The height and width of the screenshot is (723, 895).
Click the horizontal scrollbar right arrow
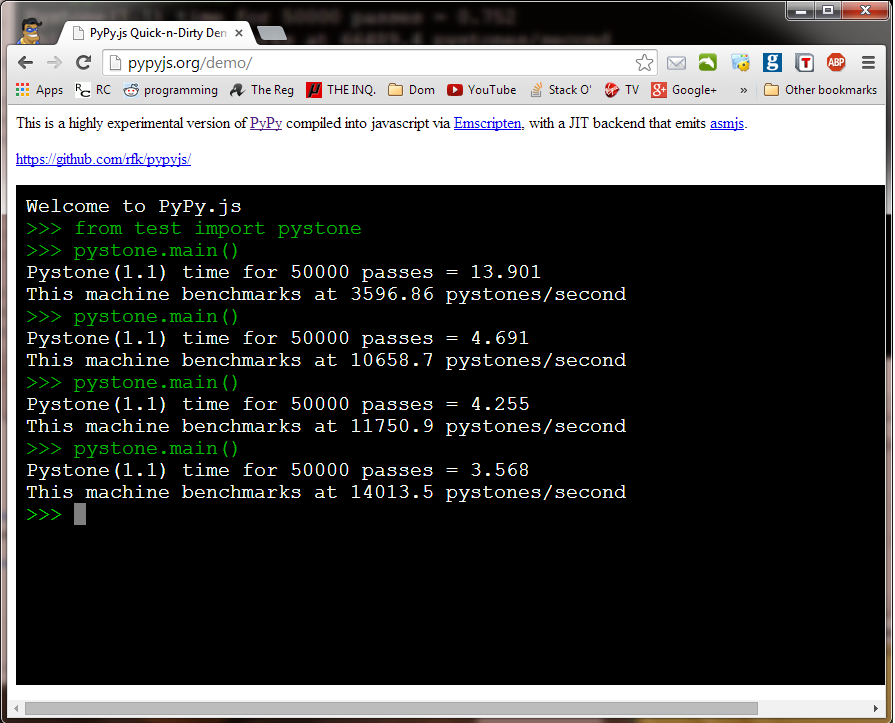click(x=876, y=709)
